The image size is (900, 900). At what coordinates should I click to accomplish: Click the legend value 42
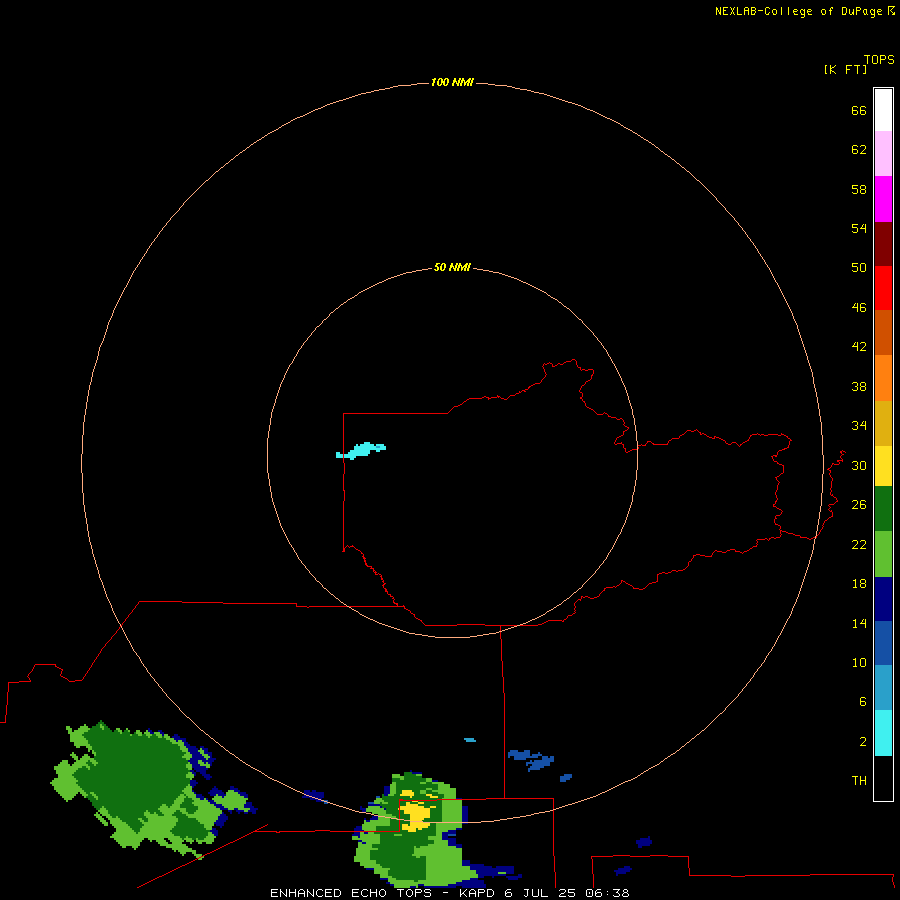click(x=859, y=346)
